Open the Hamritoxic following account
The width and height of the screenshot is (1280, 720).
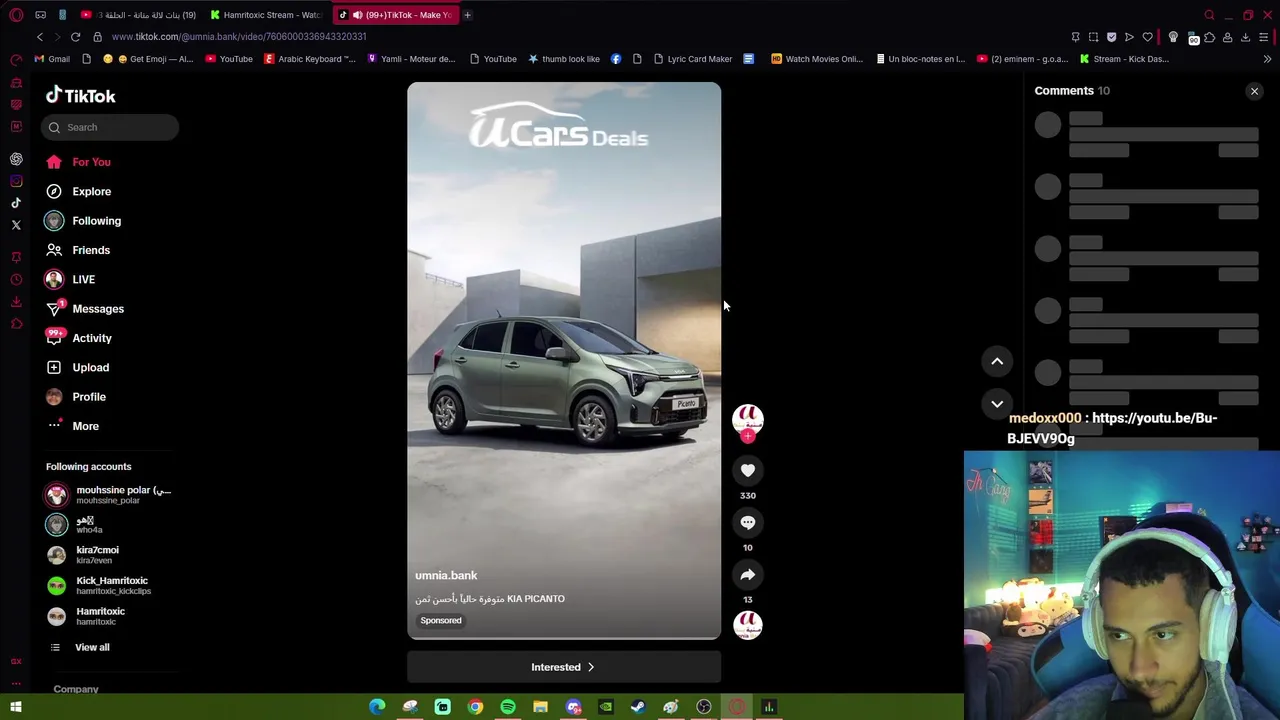pyautogui.click(x=86, y=616)
